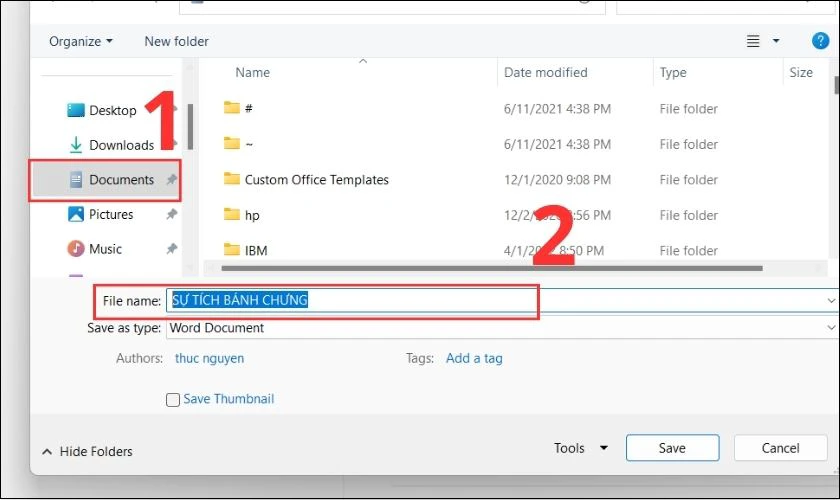
Task: Click the Cancel button
Action: [x=781, y=448]
